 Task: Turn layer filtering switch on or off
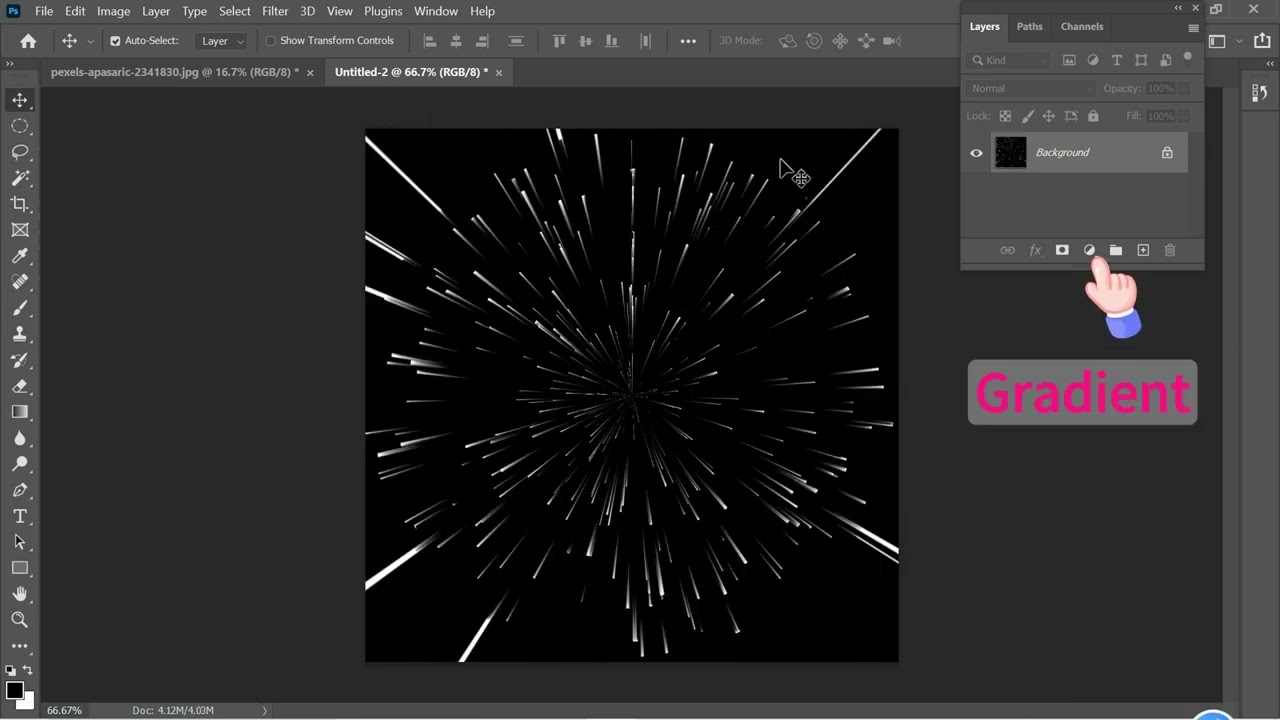coord(1187,58)
